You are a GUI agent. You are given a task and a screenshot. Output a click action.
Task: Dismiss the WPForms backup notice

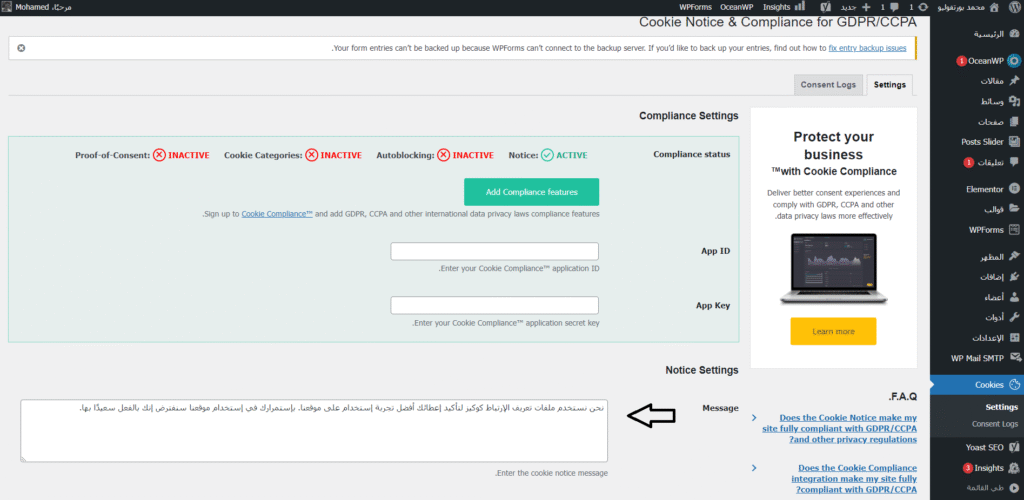(x=21, y=48)
